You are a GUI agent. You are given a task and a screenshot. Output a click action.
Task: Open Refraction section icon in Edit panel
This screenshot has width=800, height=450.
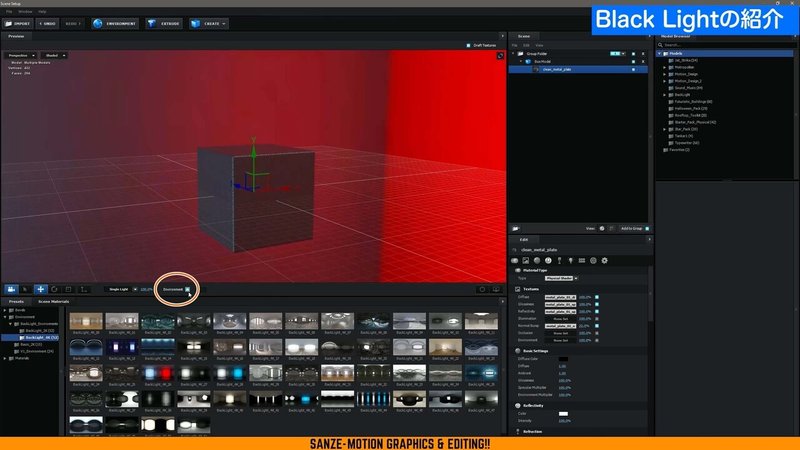(x=559, y=261)
